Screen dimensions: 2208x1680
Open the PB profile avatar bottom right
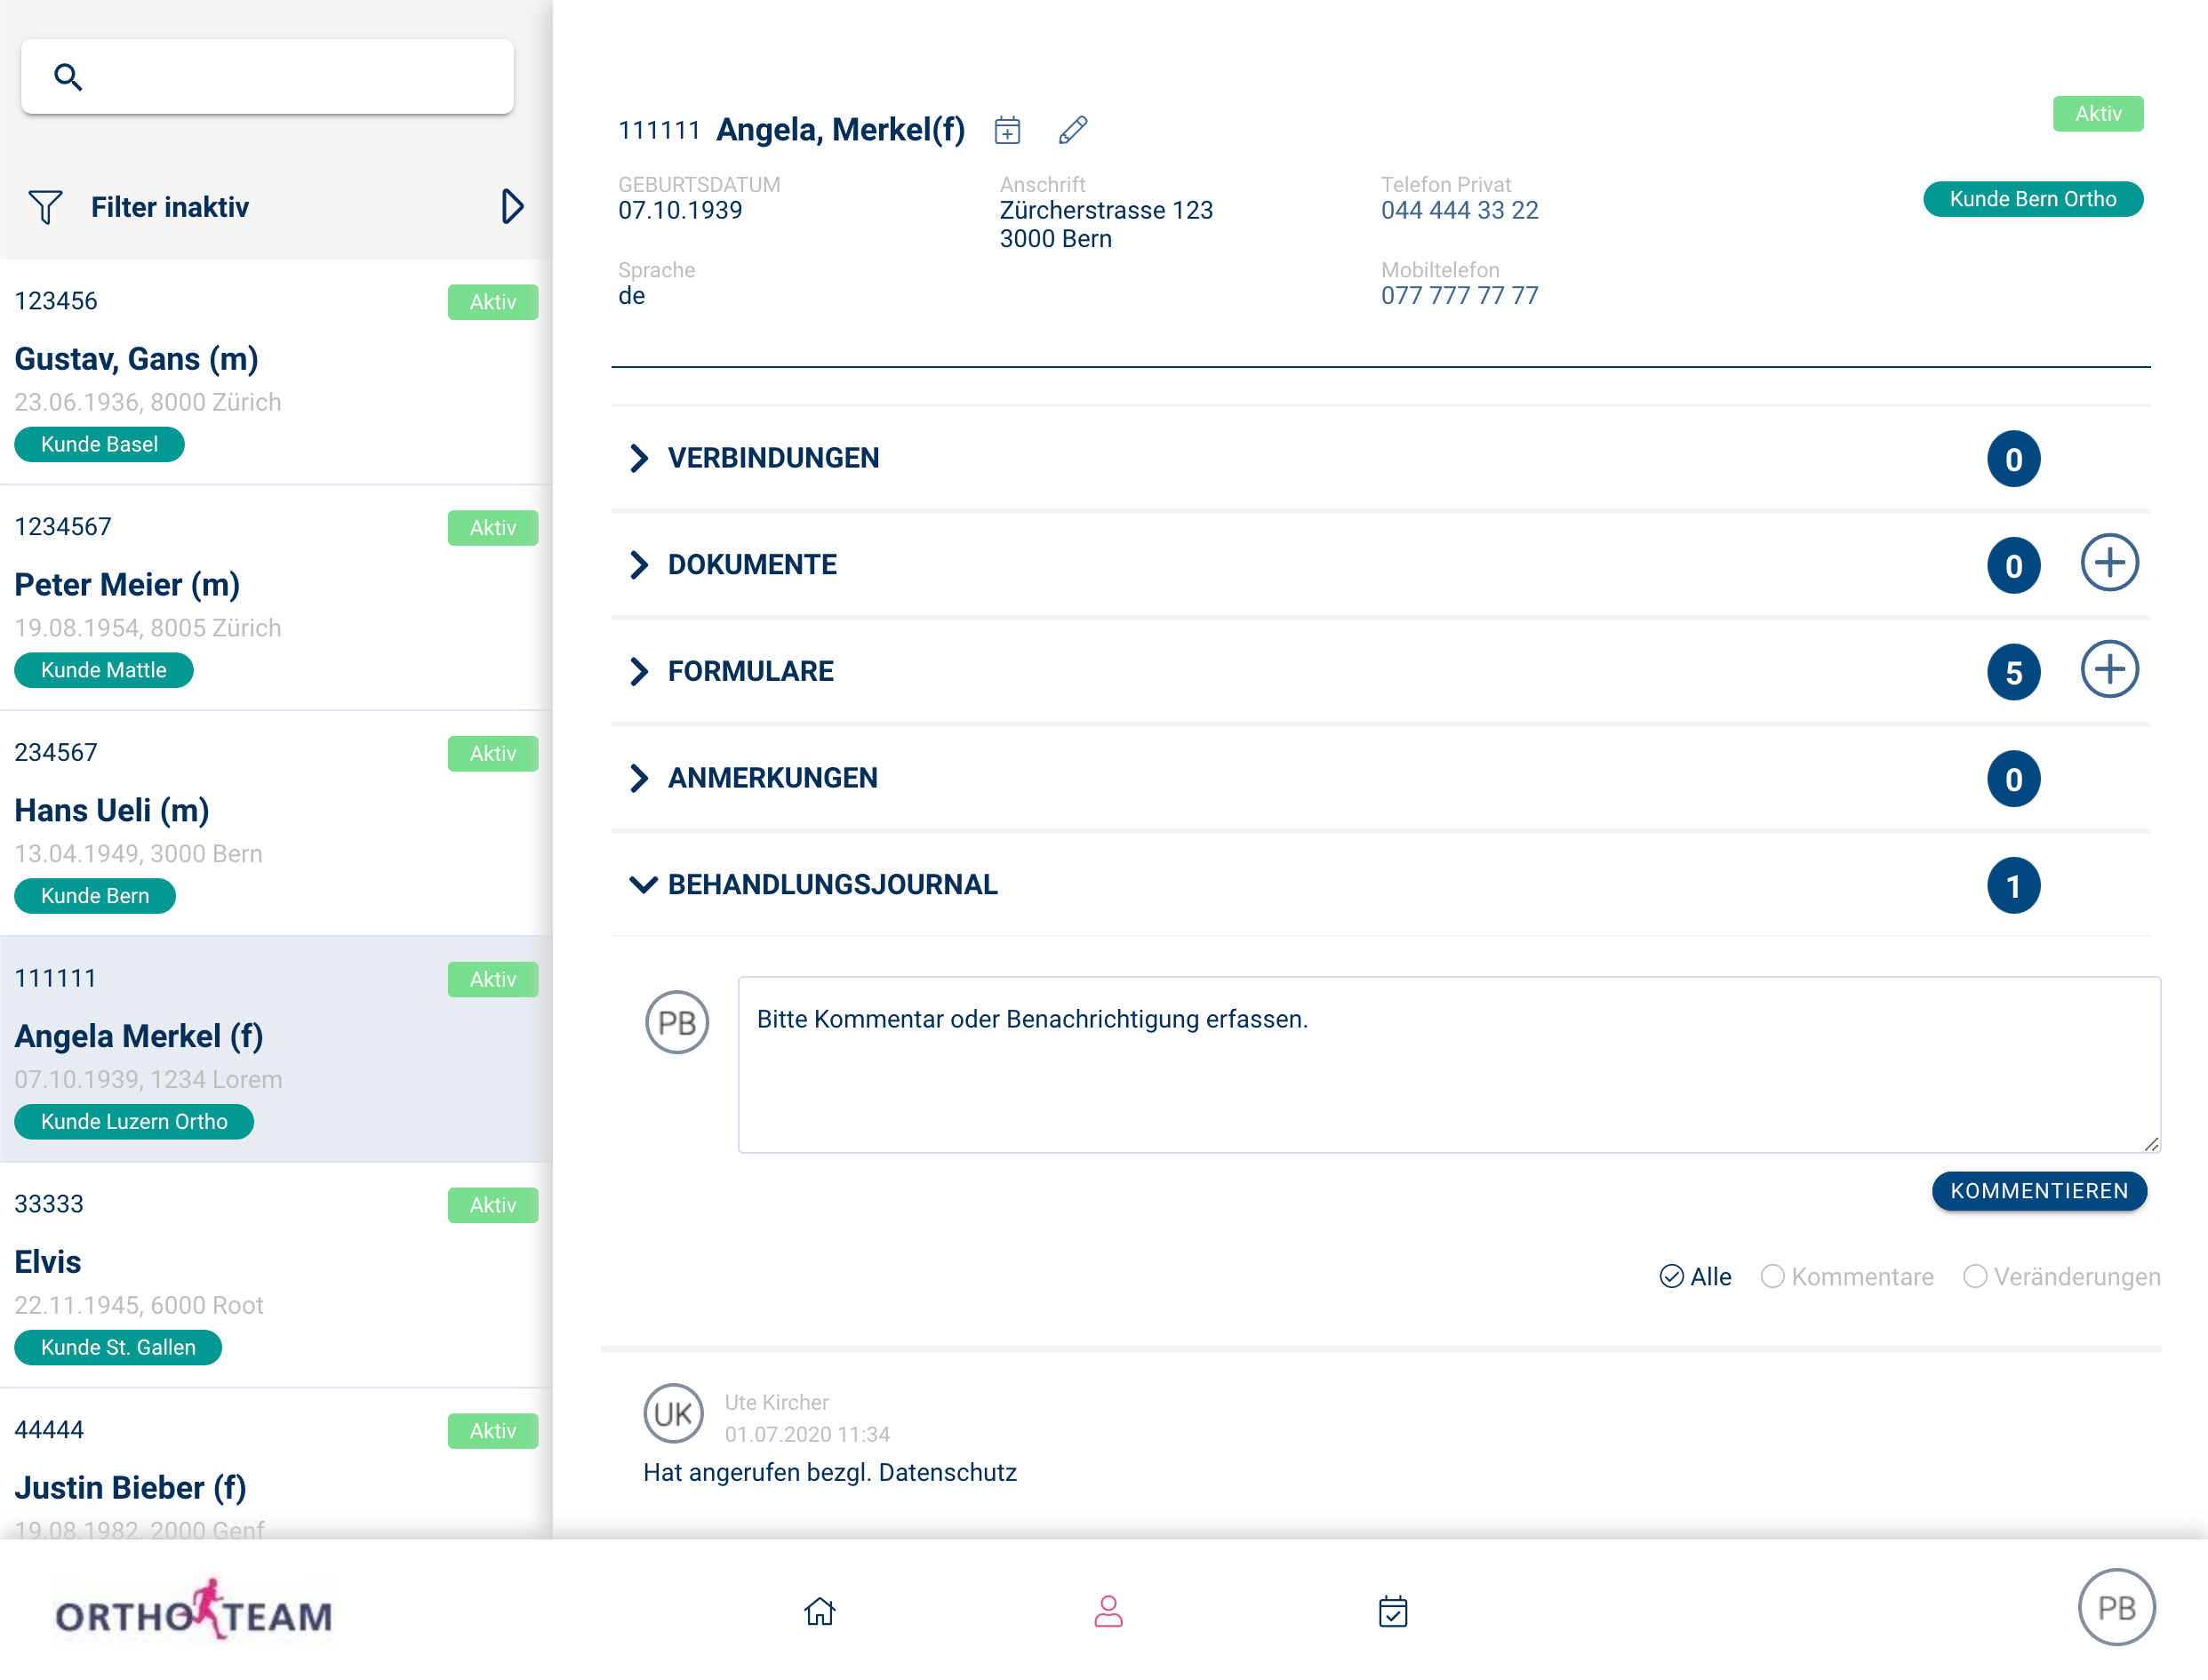click(x=2117, y=1607)
